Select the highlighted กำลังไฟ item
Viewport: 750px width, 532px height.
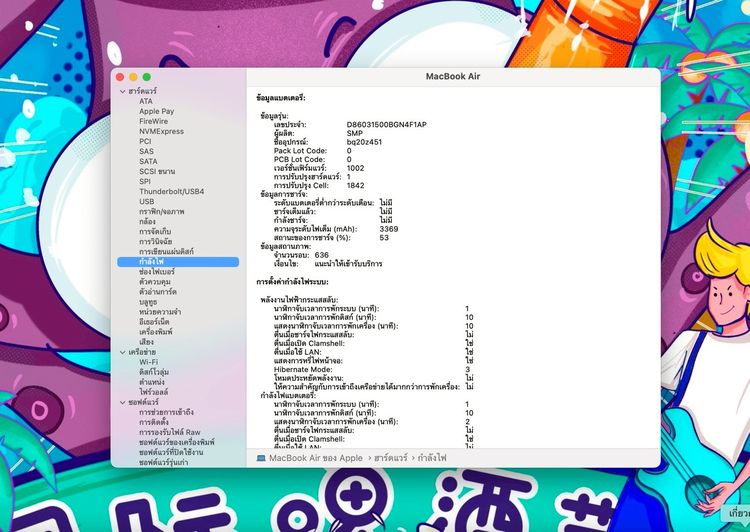coord(178,262)
